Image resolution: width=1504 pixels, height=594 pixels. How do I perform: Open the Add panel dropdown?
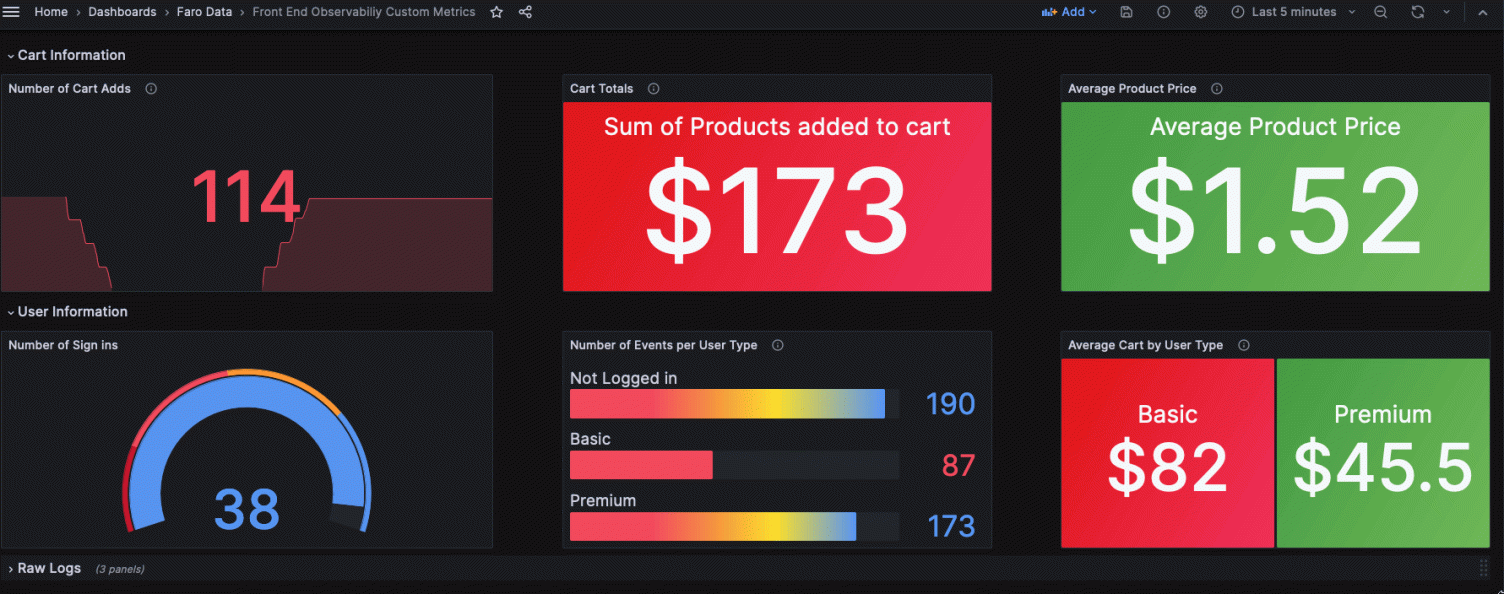coord(1069,11)
